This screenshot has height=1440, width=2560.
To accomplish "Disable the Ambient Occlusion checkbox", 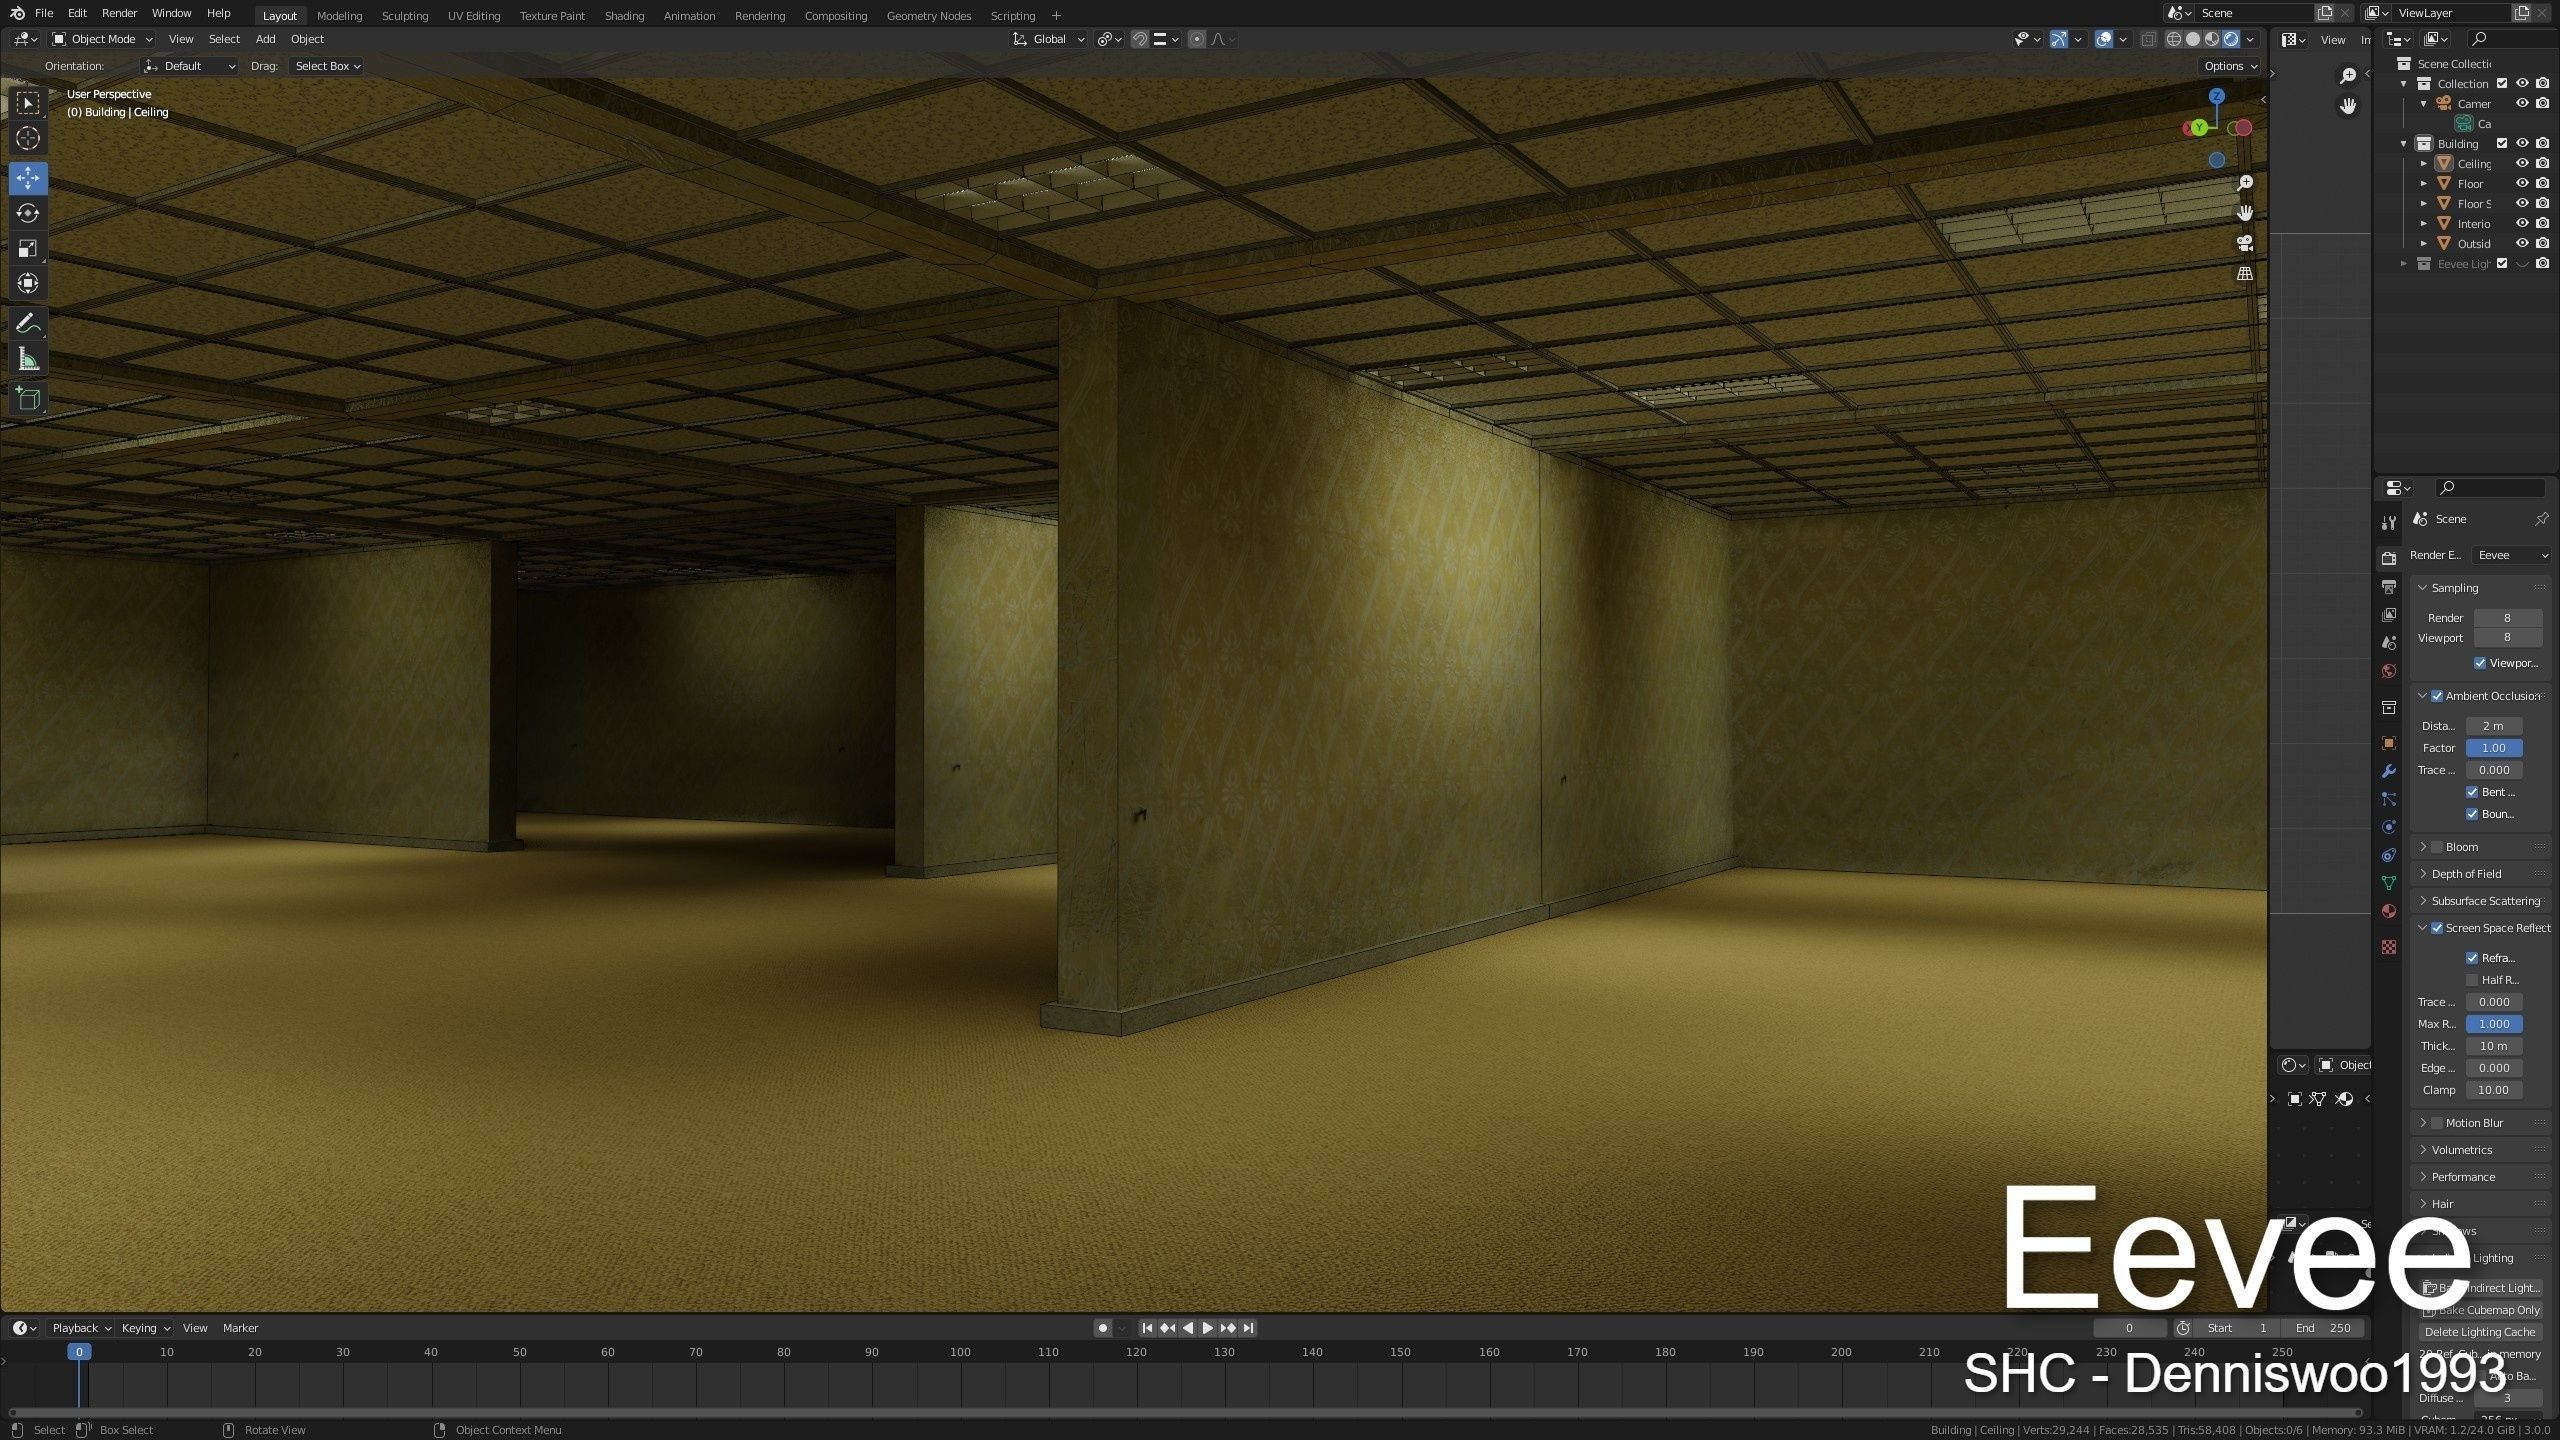I will [2437, 696].
